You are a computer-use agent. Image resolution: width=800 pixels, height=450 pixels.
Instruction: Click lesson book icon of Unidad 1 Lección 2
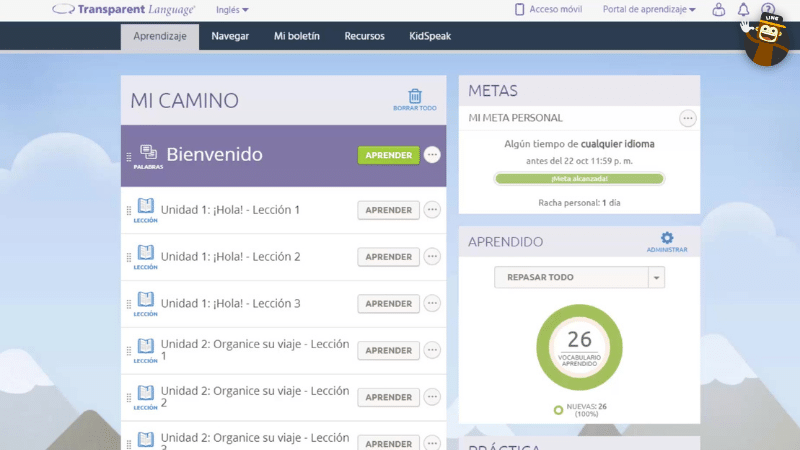coord(145,257)
